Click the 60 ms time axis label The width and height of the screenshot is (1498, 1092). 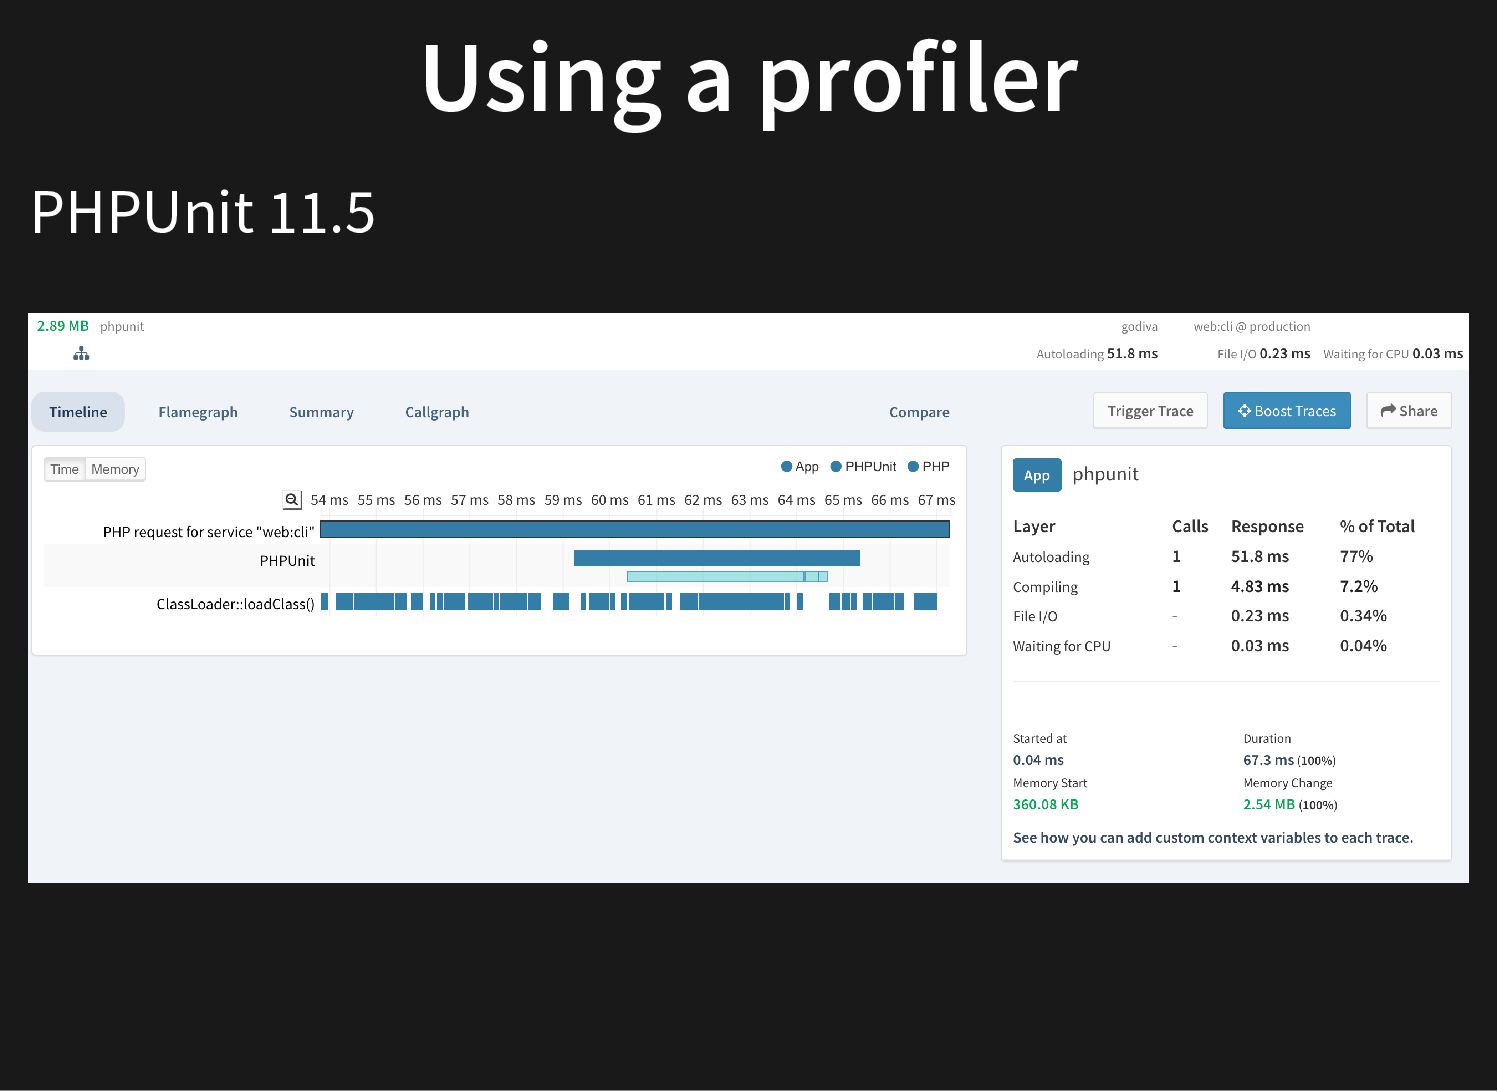(610, 500)
